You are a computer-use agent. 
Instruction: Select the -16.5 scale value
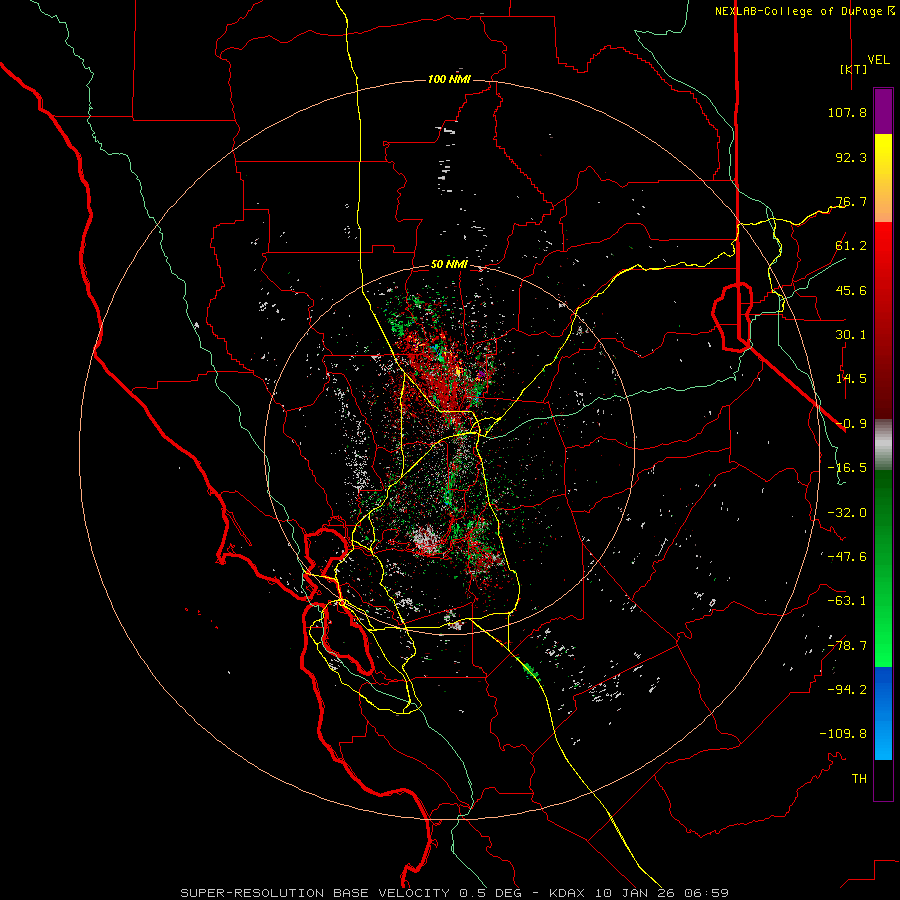click(x=847, y=468)
